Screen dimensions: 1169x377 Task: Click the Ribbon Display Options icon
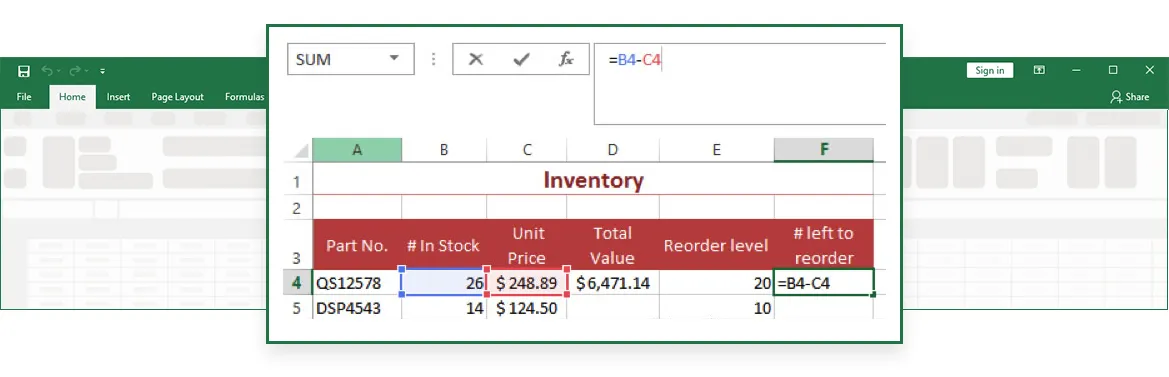coord(1039,70)
